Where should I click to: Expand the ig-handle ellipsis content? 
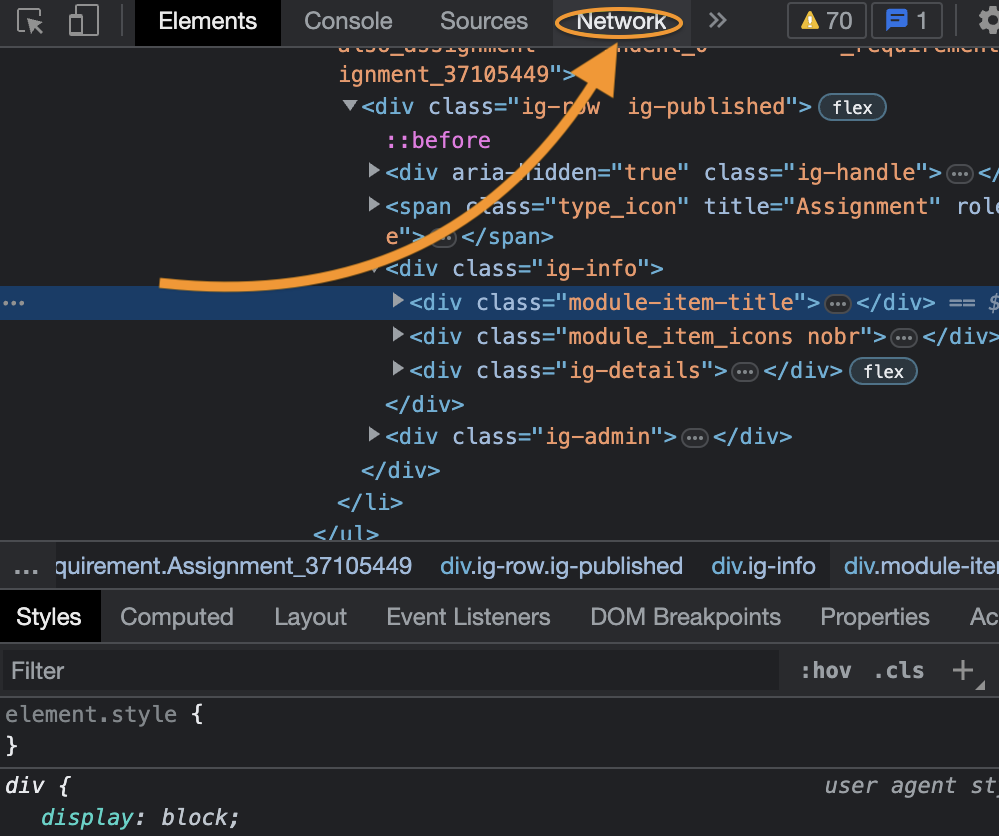pyautogui.click(x=959, y=173)
